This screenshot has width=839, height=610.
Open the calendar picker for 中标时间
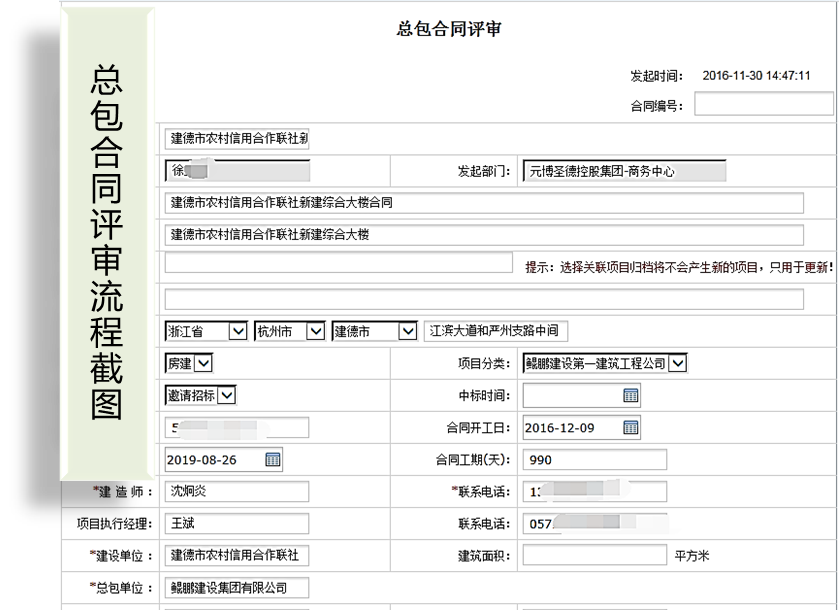pos(630,396)
